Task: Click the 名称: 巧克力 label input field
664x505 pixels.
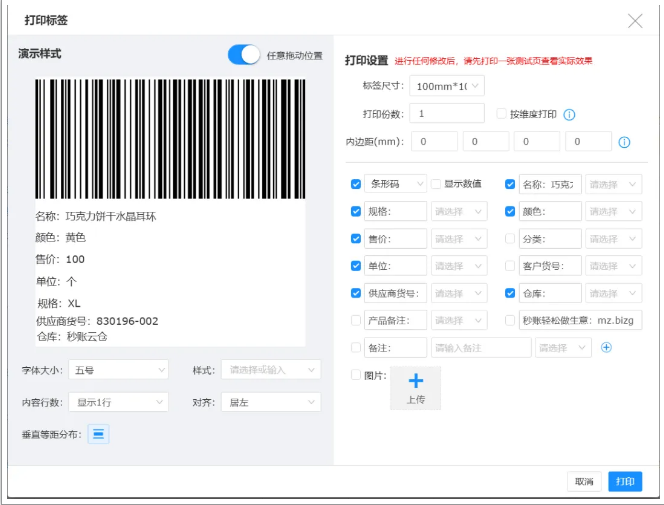Action: click(550, 184)
